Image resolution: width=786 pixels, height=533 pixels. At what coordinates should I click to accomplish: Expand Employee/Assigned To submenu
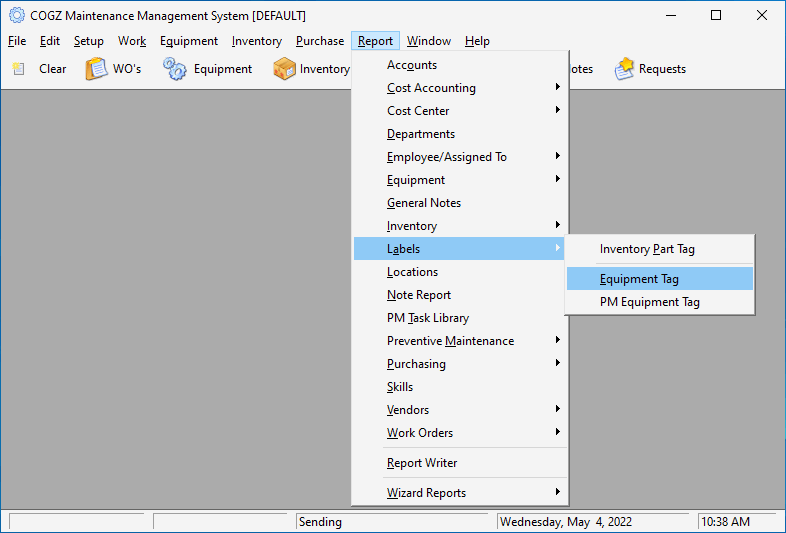(x=460, y=157)
